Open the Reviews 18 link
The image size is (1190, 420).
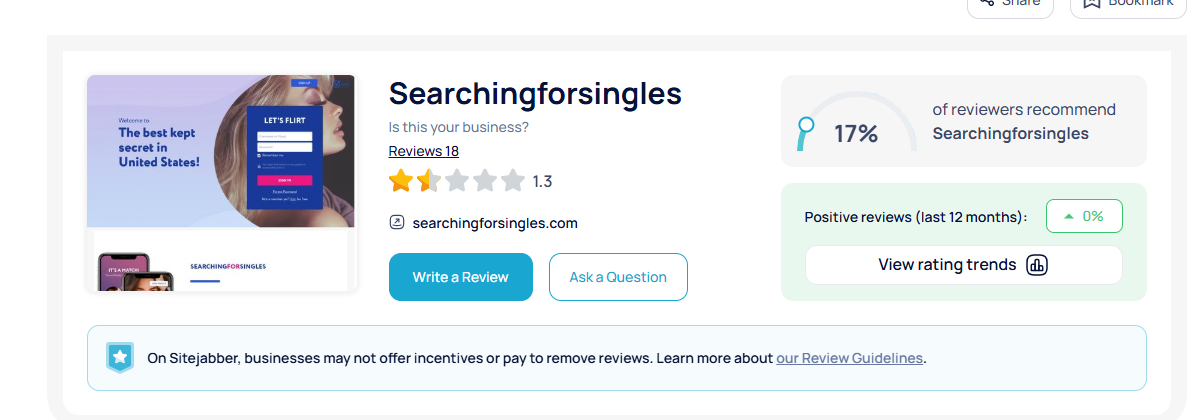(x=423, y=151)
